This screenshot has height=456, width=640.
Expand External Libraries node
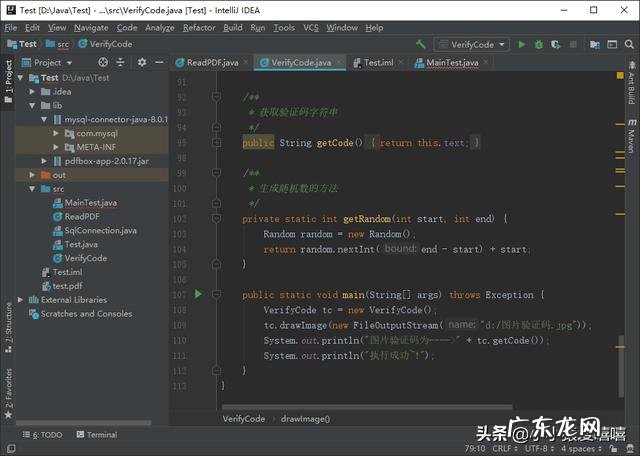(x=20, y=300)
